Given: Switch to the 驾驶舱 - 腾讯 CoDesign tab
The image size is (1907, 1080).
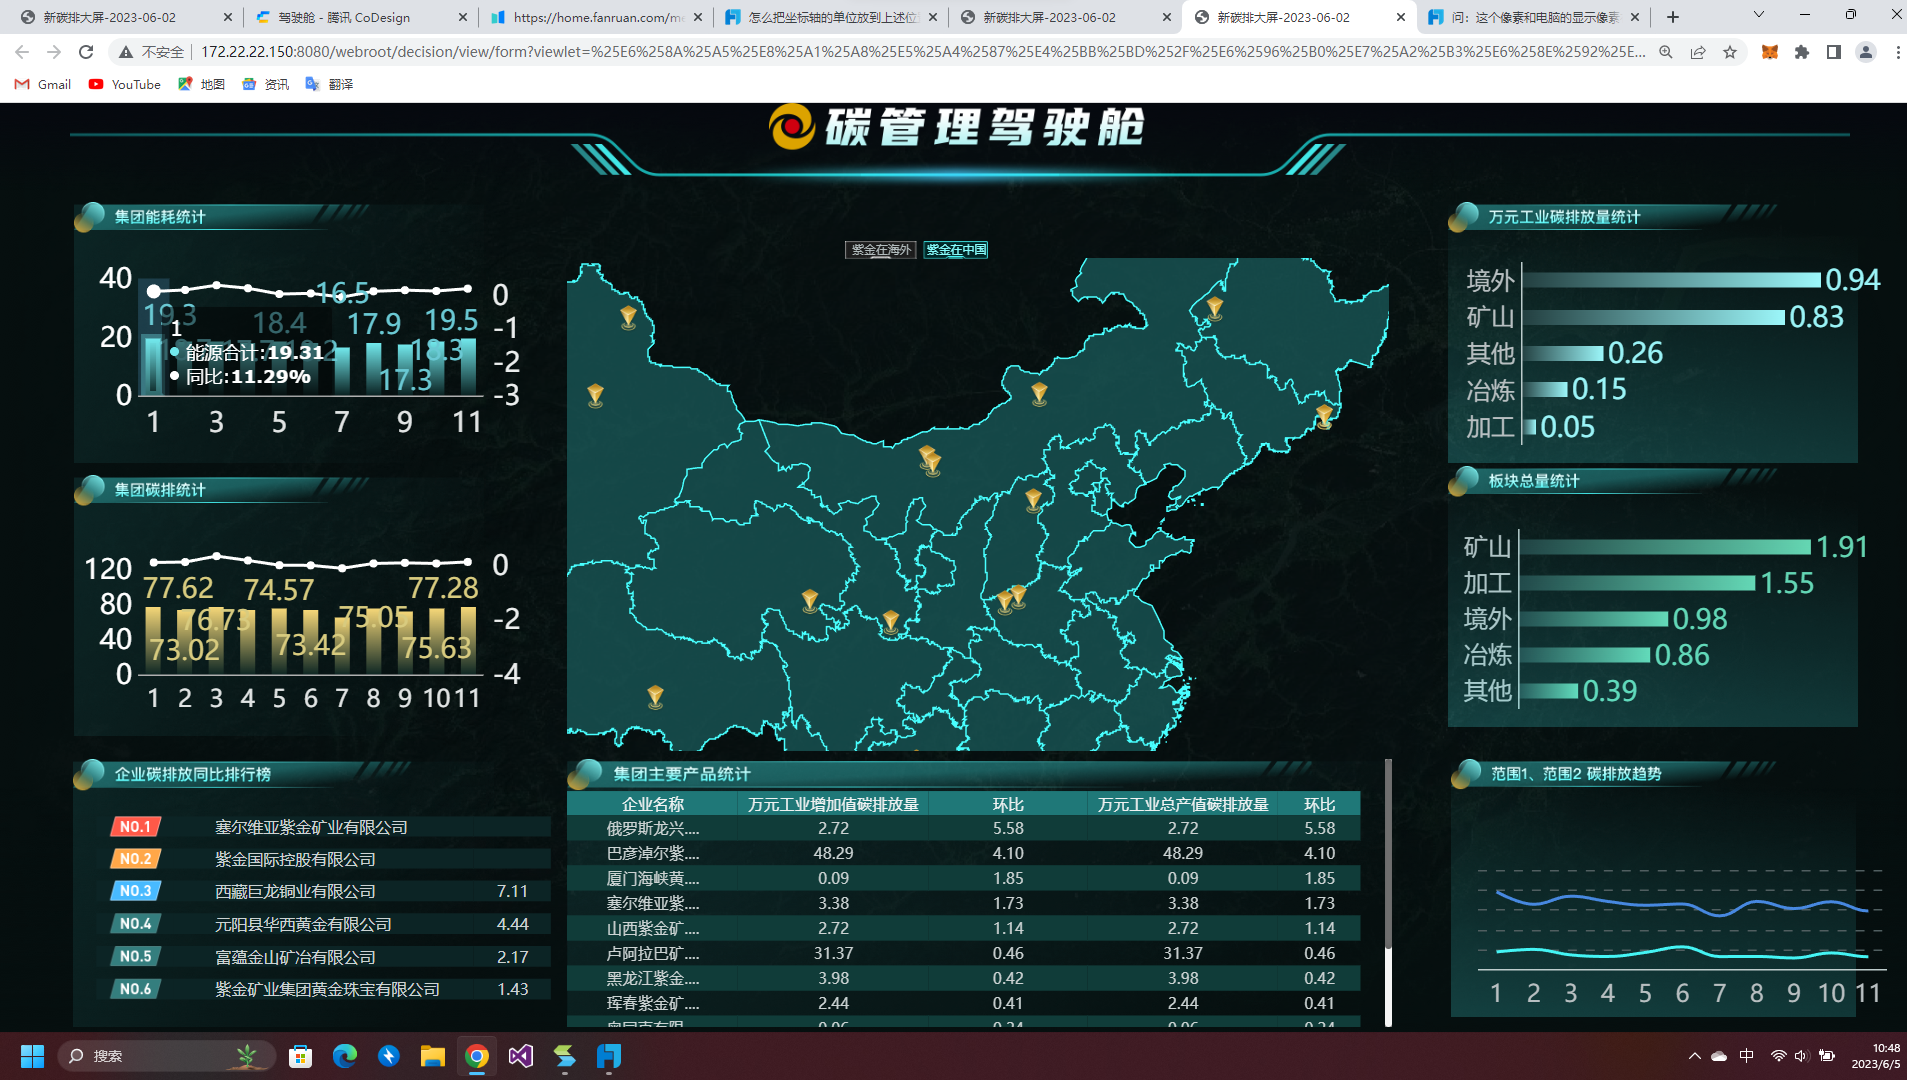Looking at the screenshot, I should (x=359, y=17).
